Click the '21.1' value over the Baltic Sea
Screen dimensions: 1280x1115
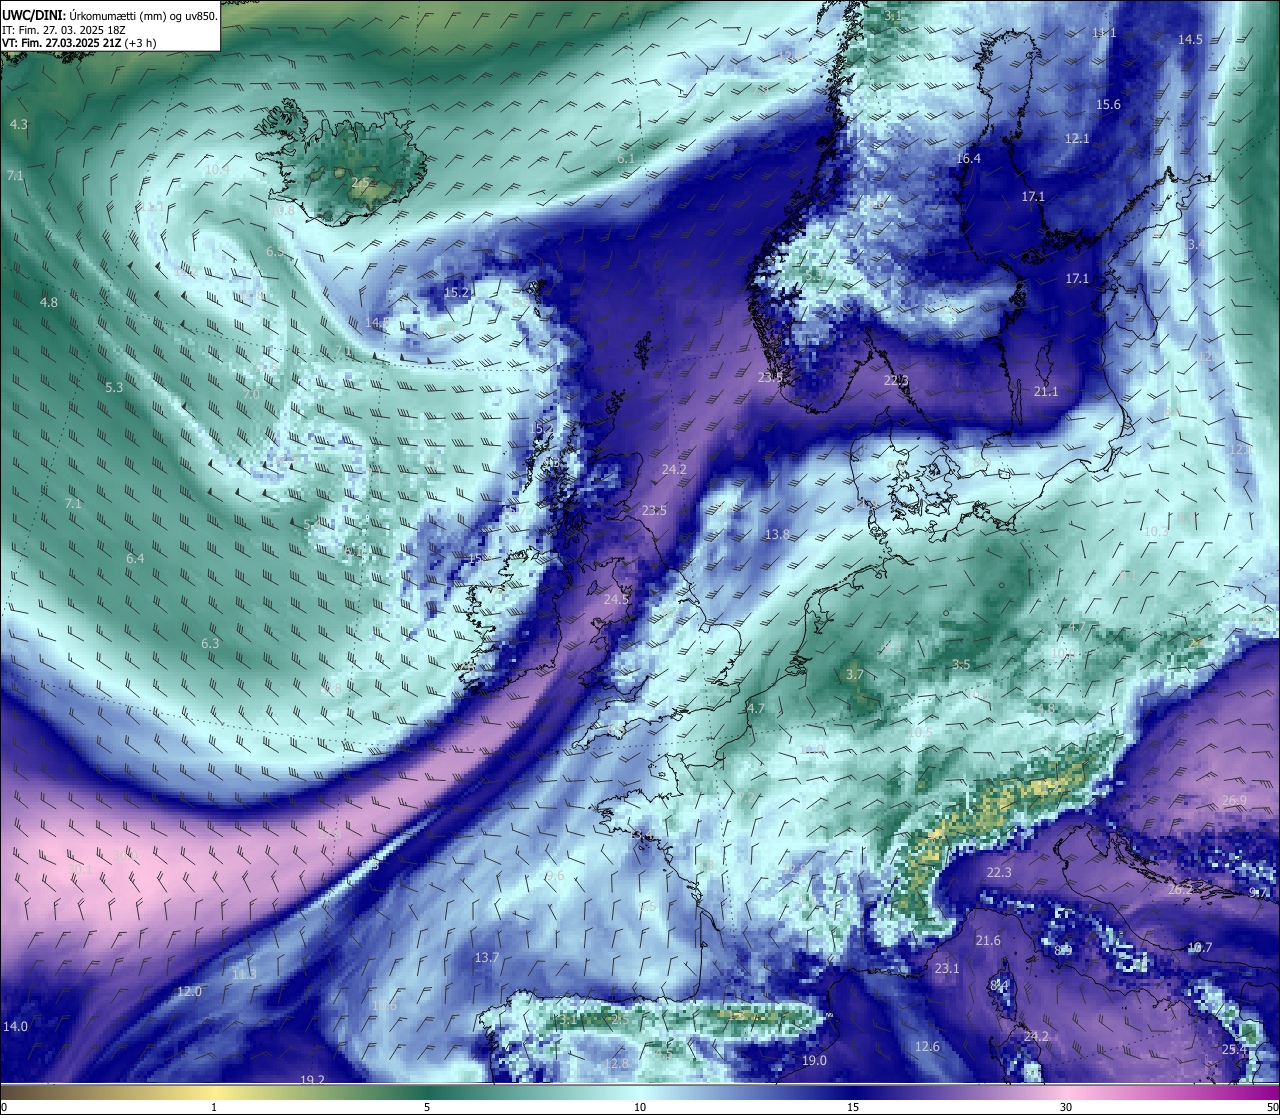click(1046, 392)
